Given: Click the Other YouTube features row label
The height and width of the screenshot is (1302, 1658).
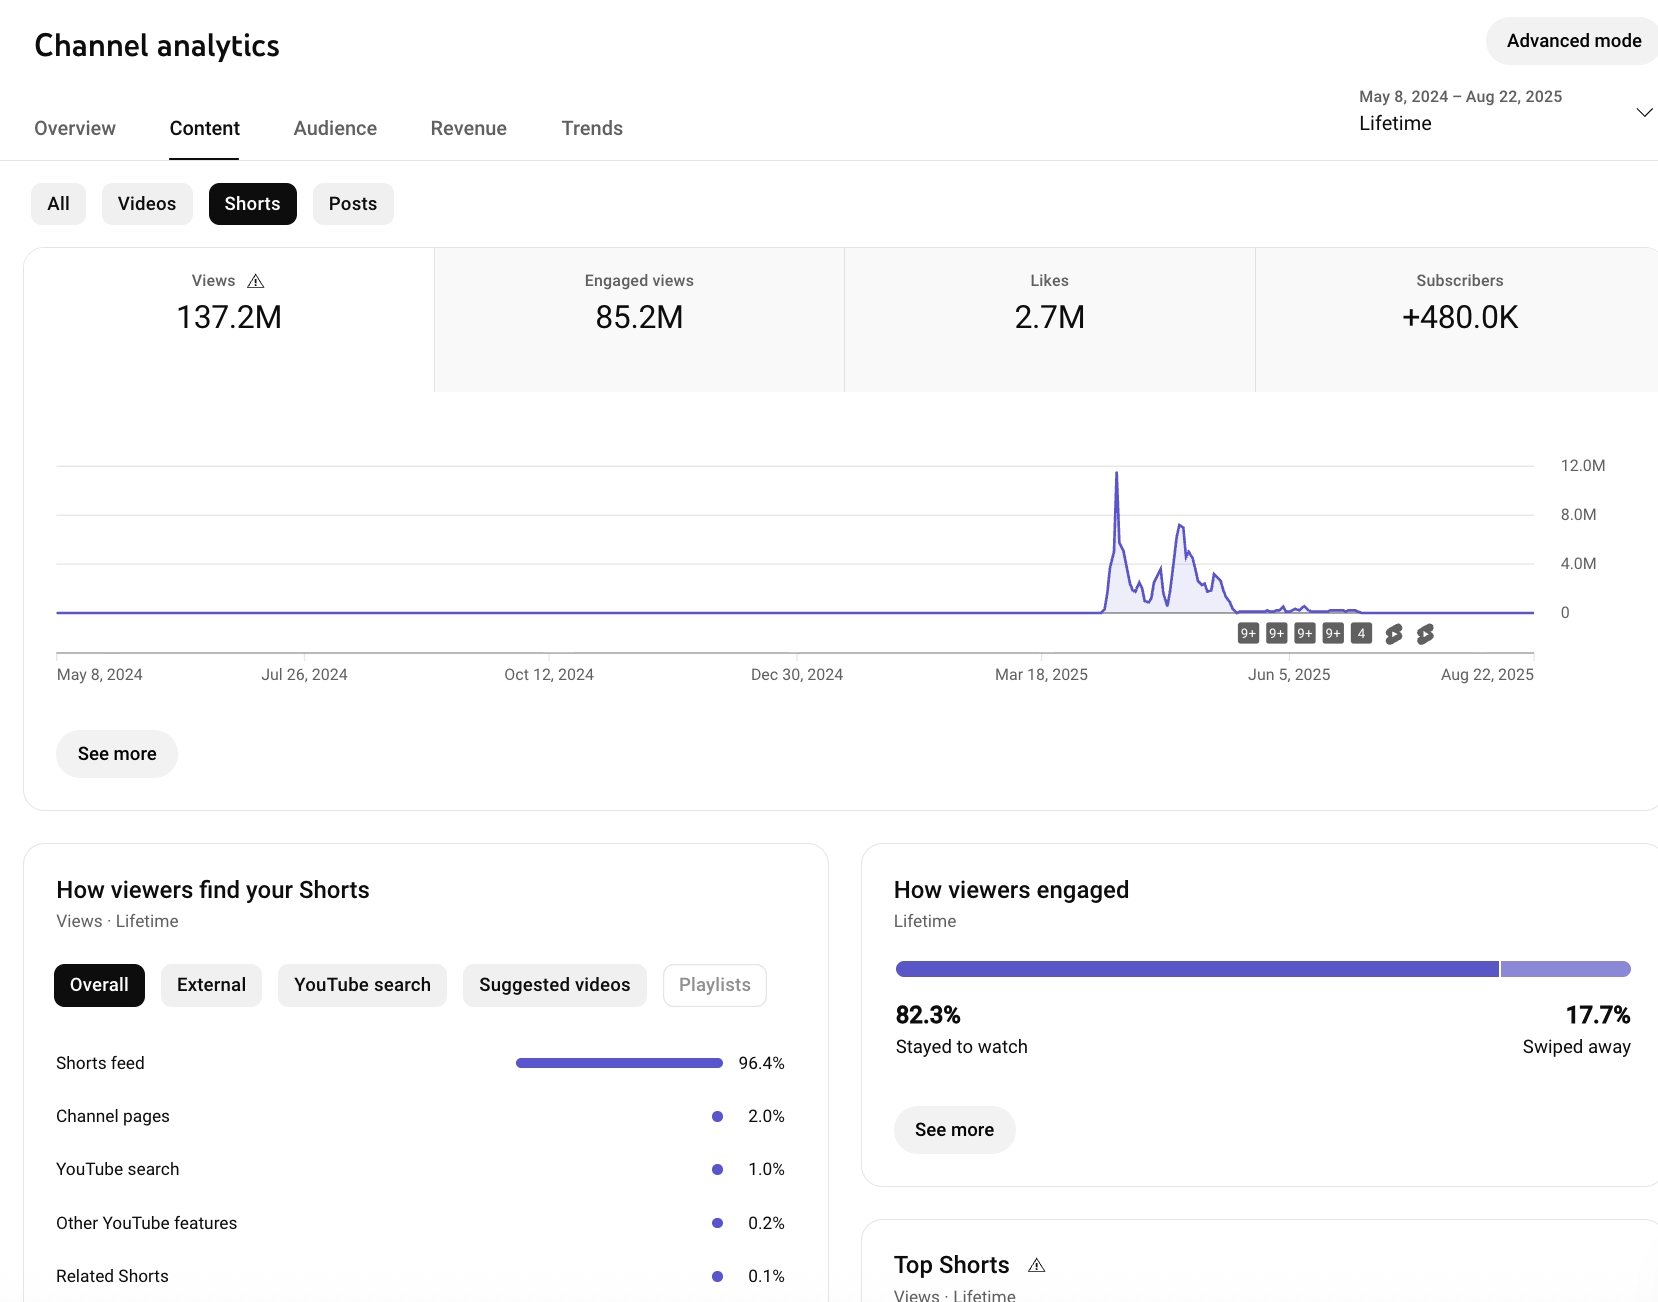Looking at the screenshot, I should [147, 1223].
